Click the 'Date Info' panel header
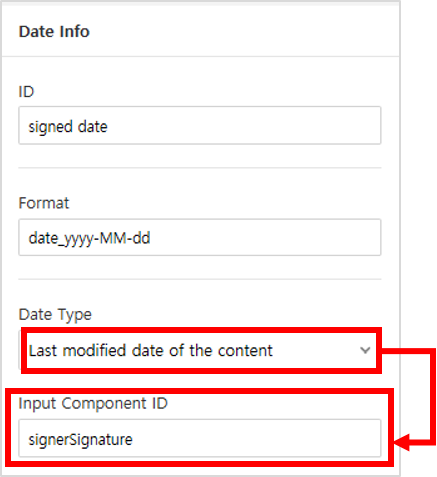The image size is (437, 477). coord(54,32)
